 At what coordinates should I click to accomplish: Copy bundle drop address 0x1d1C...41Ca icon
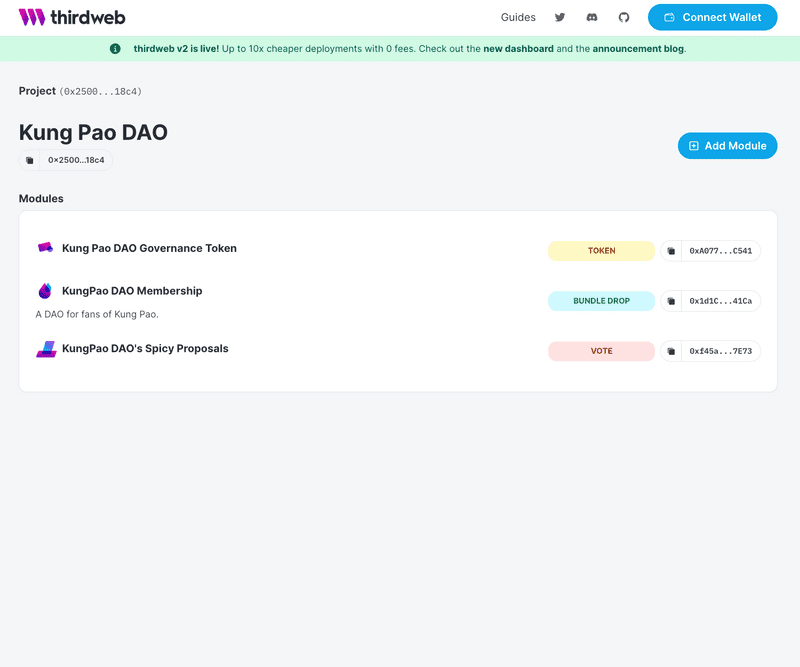click(671, 301)
